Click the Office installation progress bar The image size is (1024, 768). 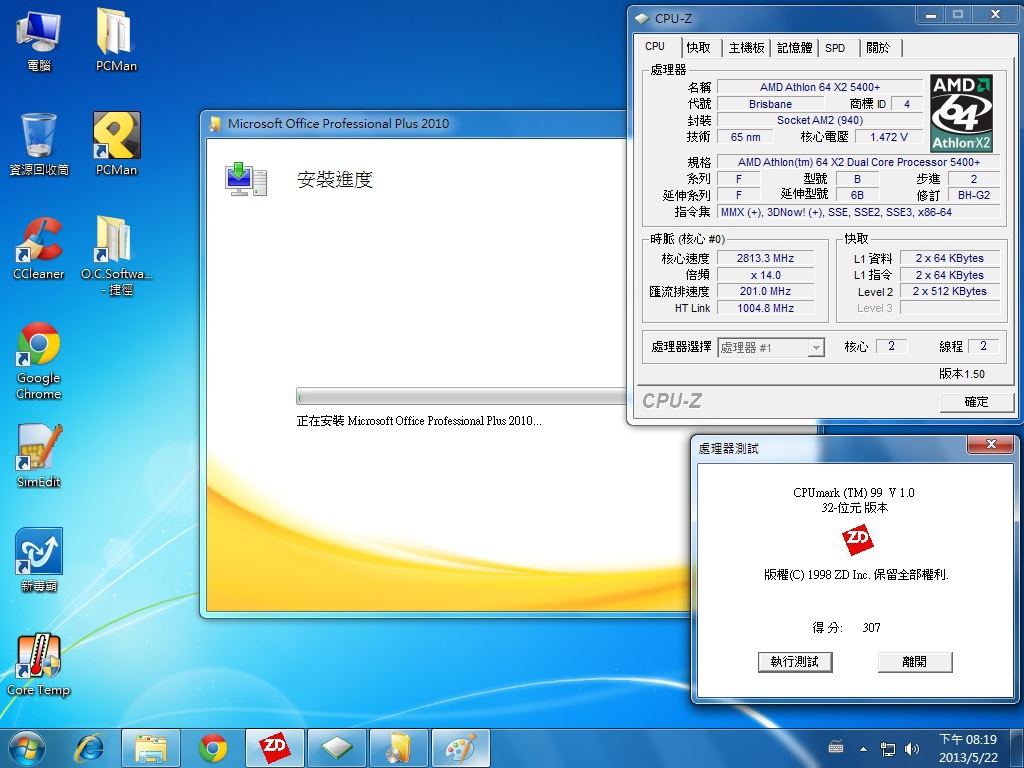point(460,396)
